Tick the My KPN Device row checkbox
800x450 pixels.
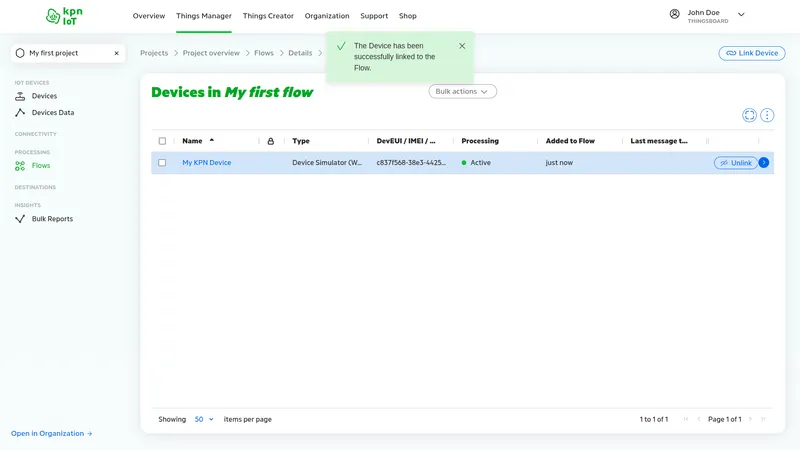click(162, 163)
